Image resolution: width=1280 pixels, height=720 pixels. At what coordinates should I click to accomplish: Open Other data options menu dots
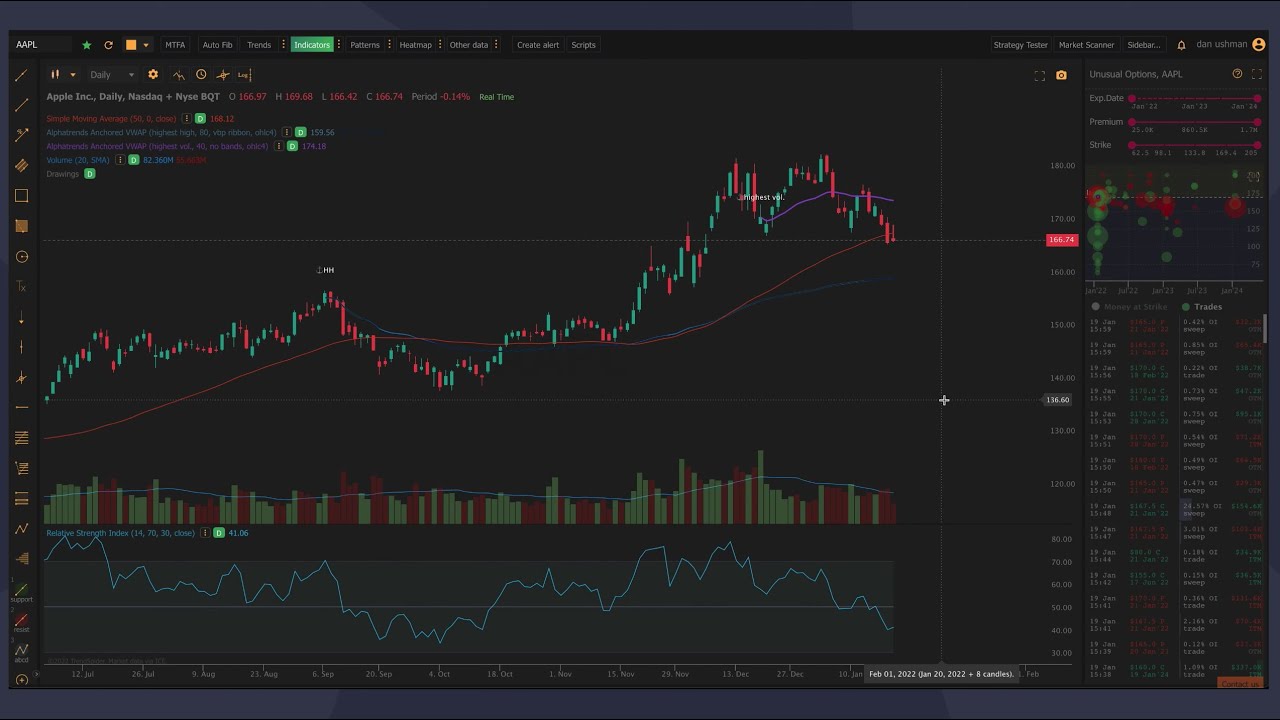pos(495,45)
